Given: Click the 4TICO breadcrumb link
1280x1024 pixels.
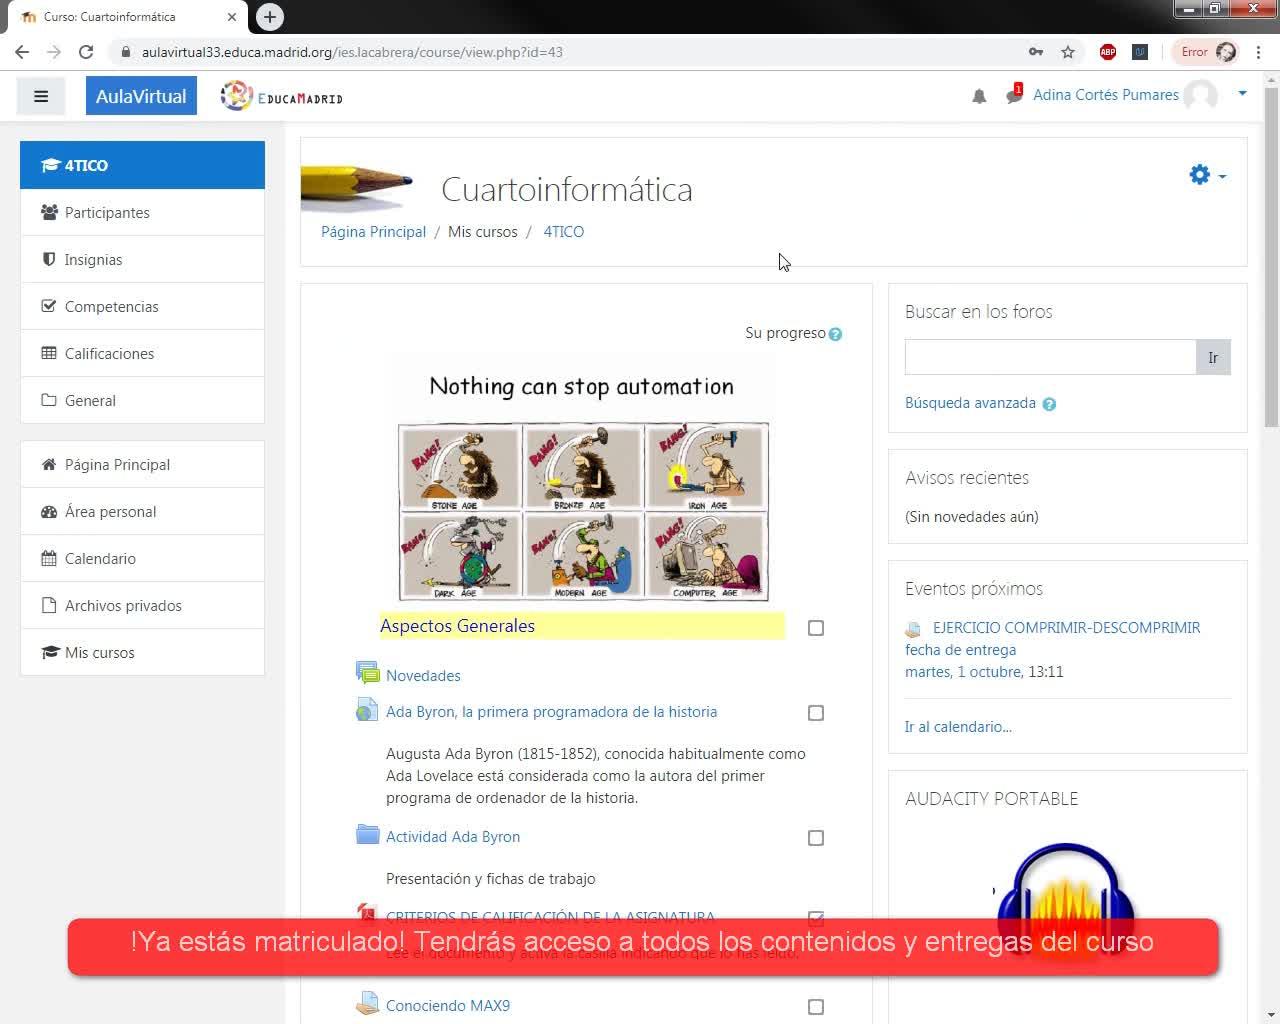Looking at the screenshot, I should point(563,231).
